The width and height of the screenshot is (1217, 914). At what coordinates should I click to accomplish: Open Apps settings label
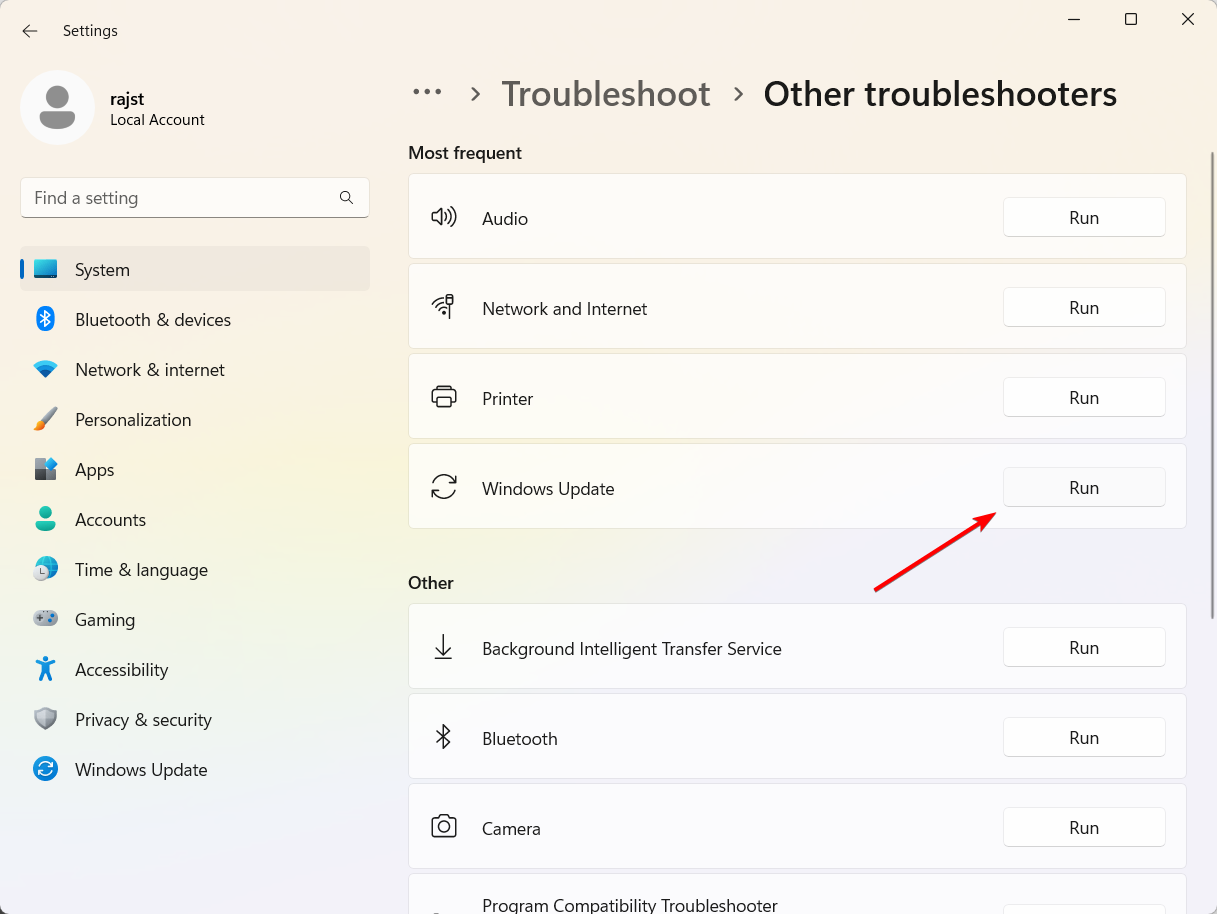pyautogui.click(x=95, y=470)
